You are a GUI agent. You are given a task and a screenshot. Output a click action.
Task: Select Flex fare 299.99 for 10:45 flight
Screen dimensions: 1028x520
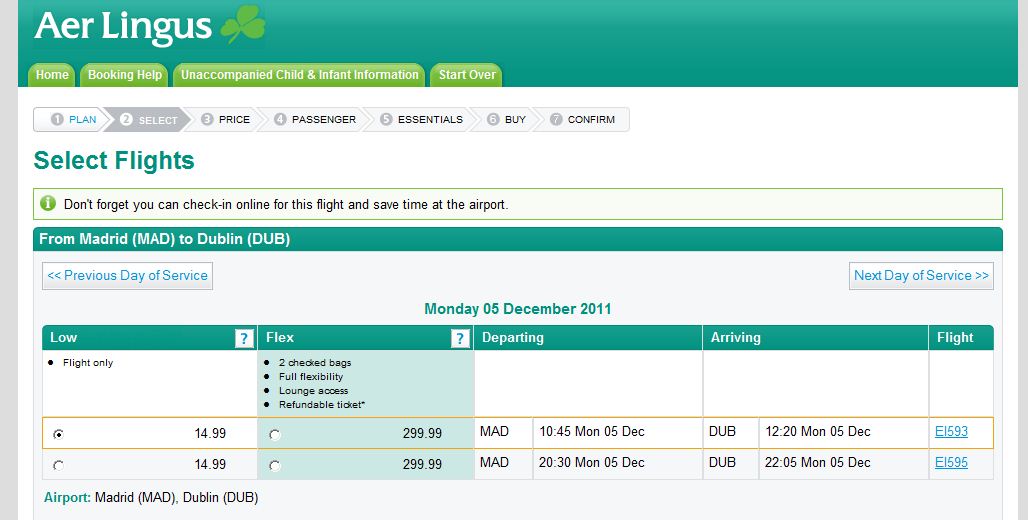[x=275, y=435]
